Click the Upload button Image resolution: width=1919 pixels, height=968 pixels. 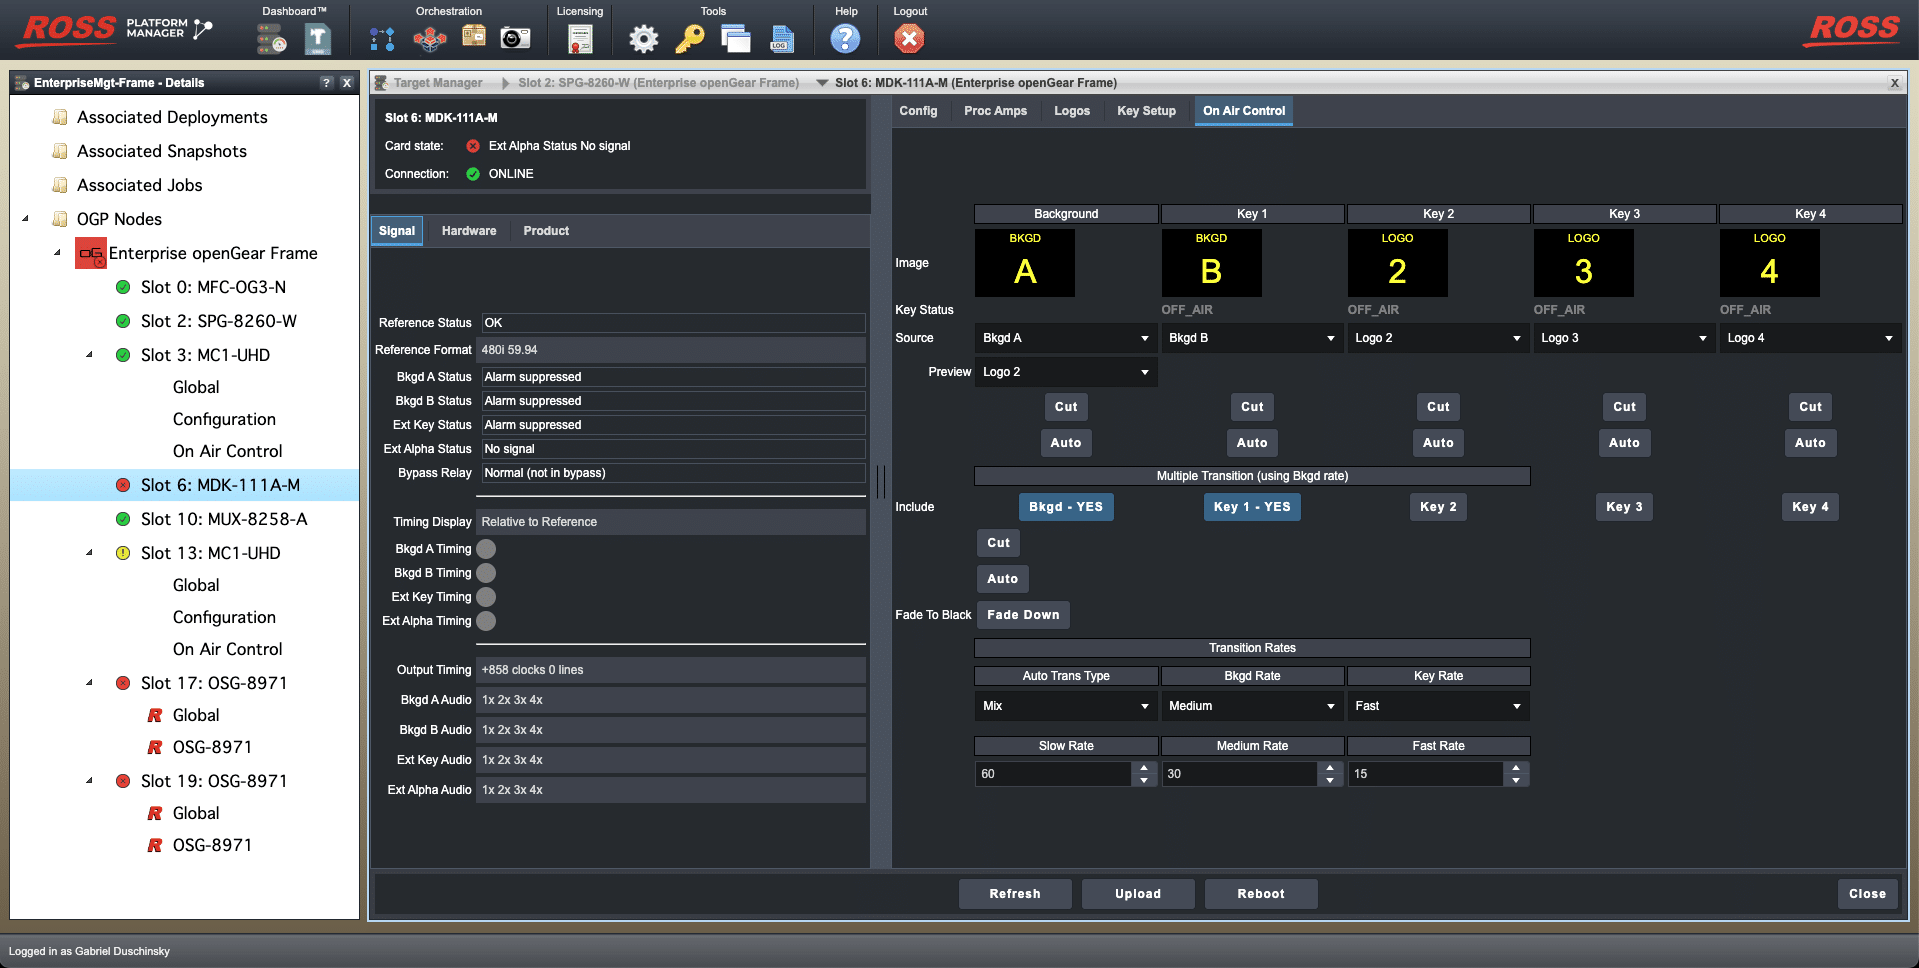point(1138,894)
